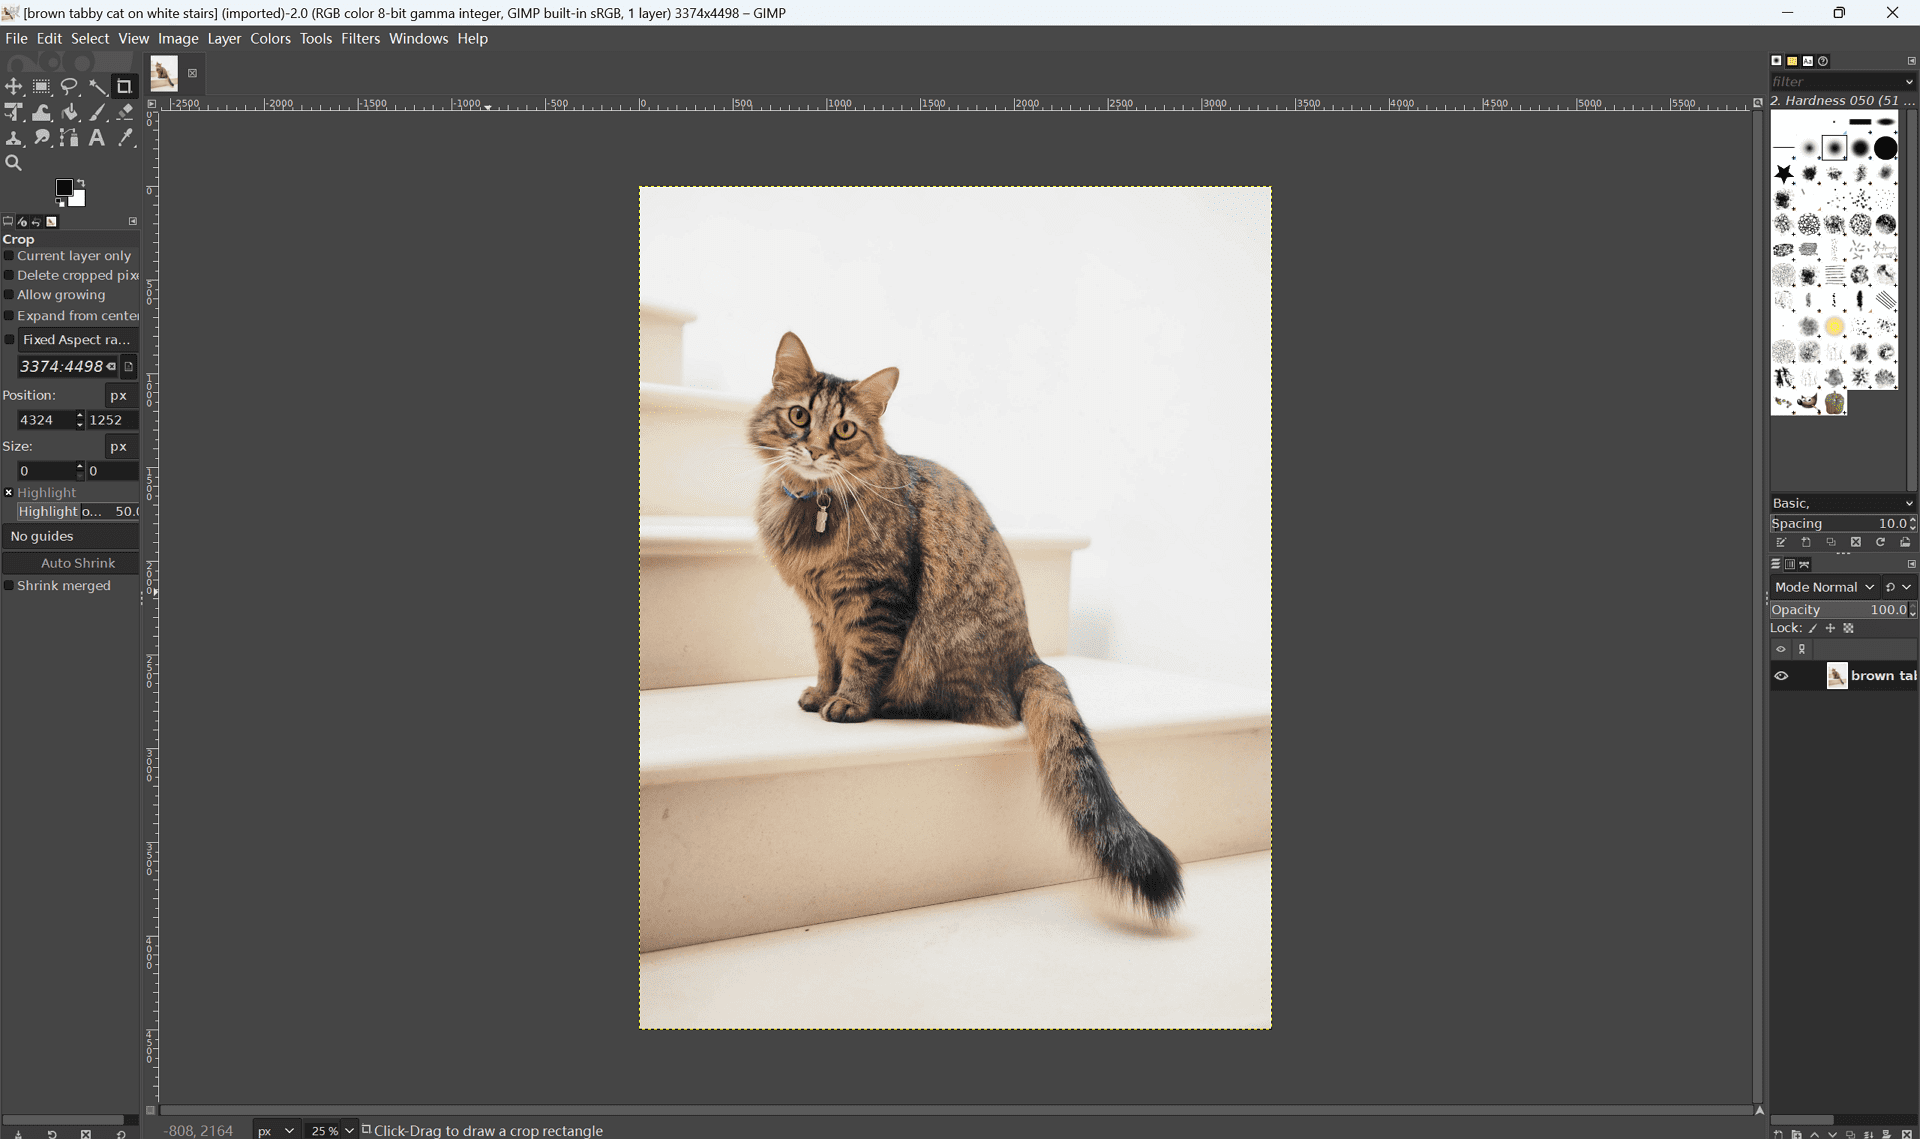Open the Layer menu
The image size is (1920, 1139).
(224, 39)
